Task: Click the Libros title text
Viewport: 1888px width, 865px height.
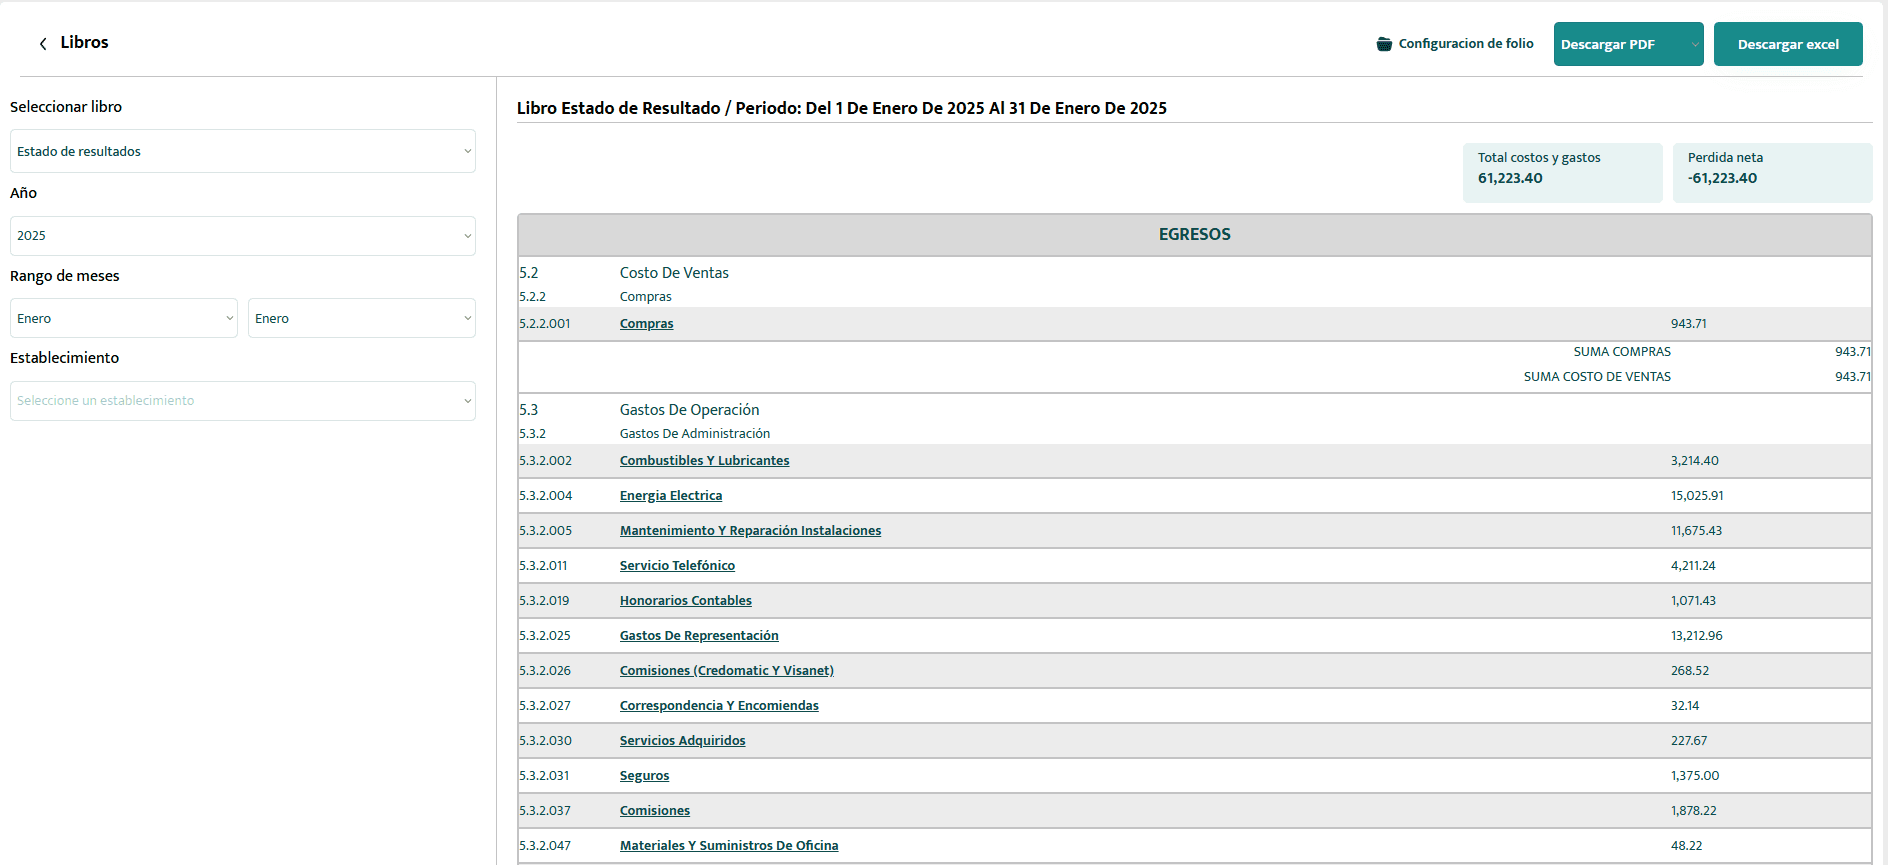Action: pyautogui.click(x=84, y=42)
